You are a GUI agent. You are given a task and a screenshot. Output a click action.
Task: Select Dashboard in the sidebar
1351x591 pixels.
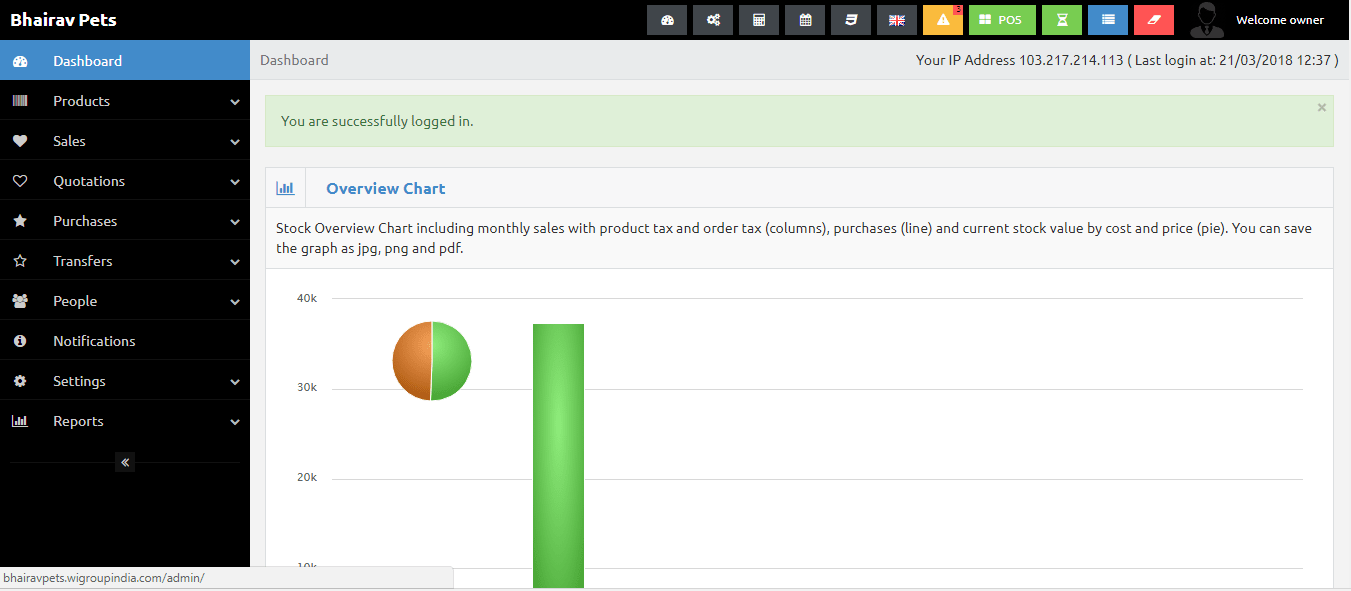(125, 60)
